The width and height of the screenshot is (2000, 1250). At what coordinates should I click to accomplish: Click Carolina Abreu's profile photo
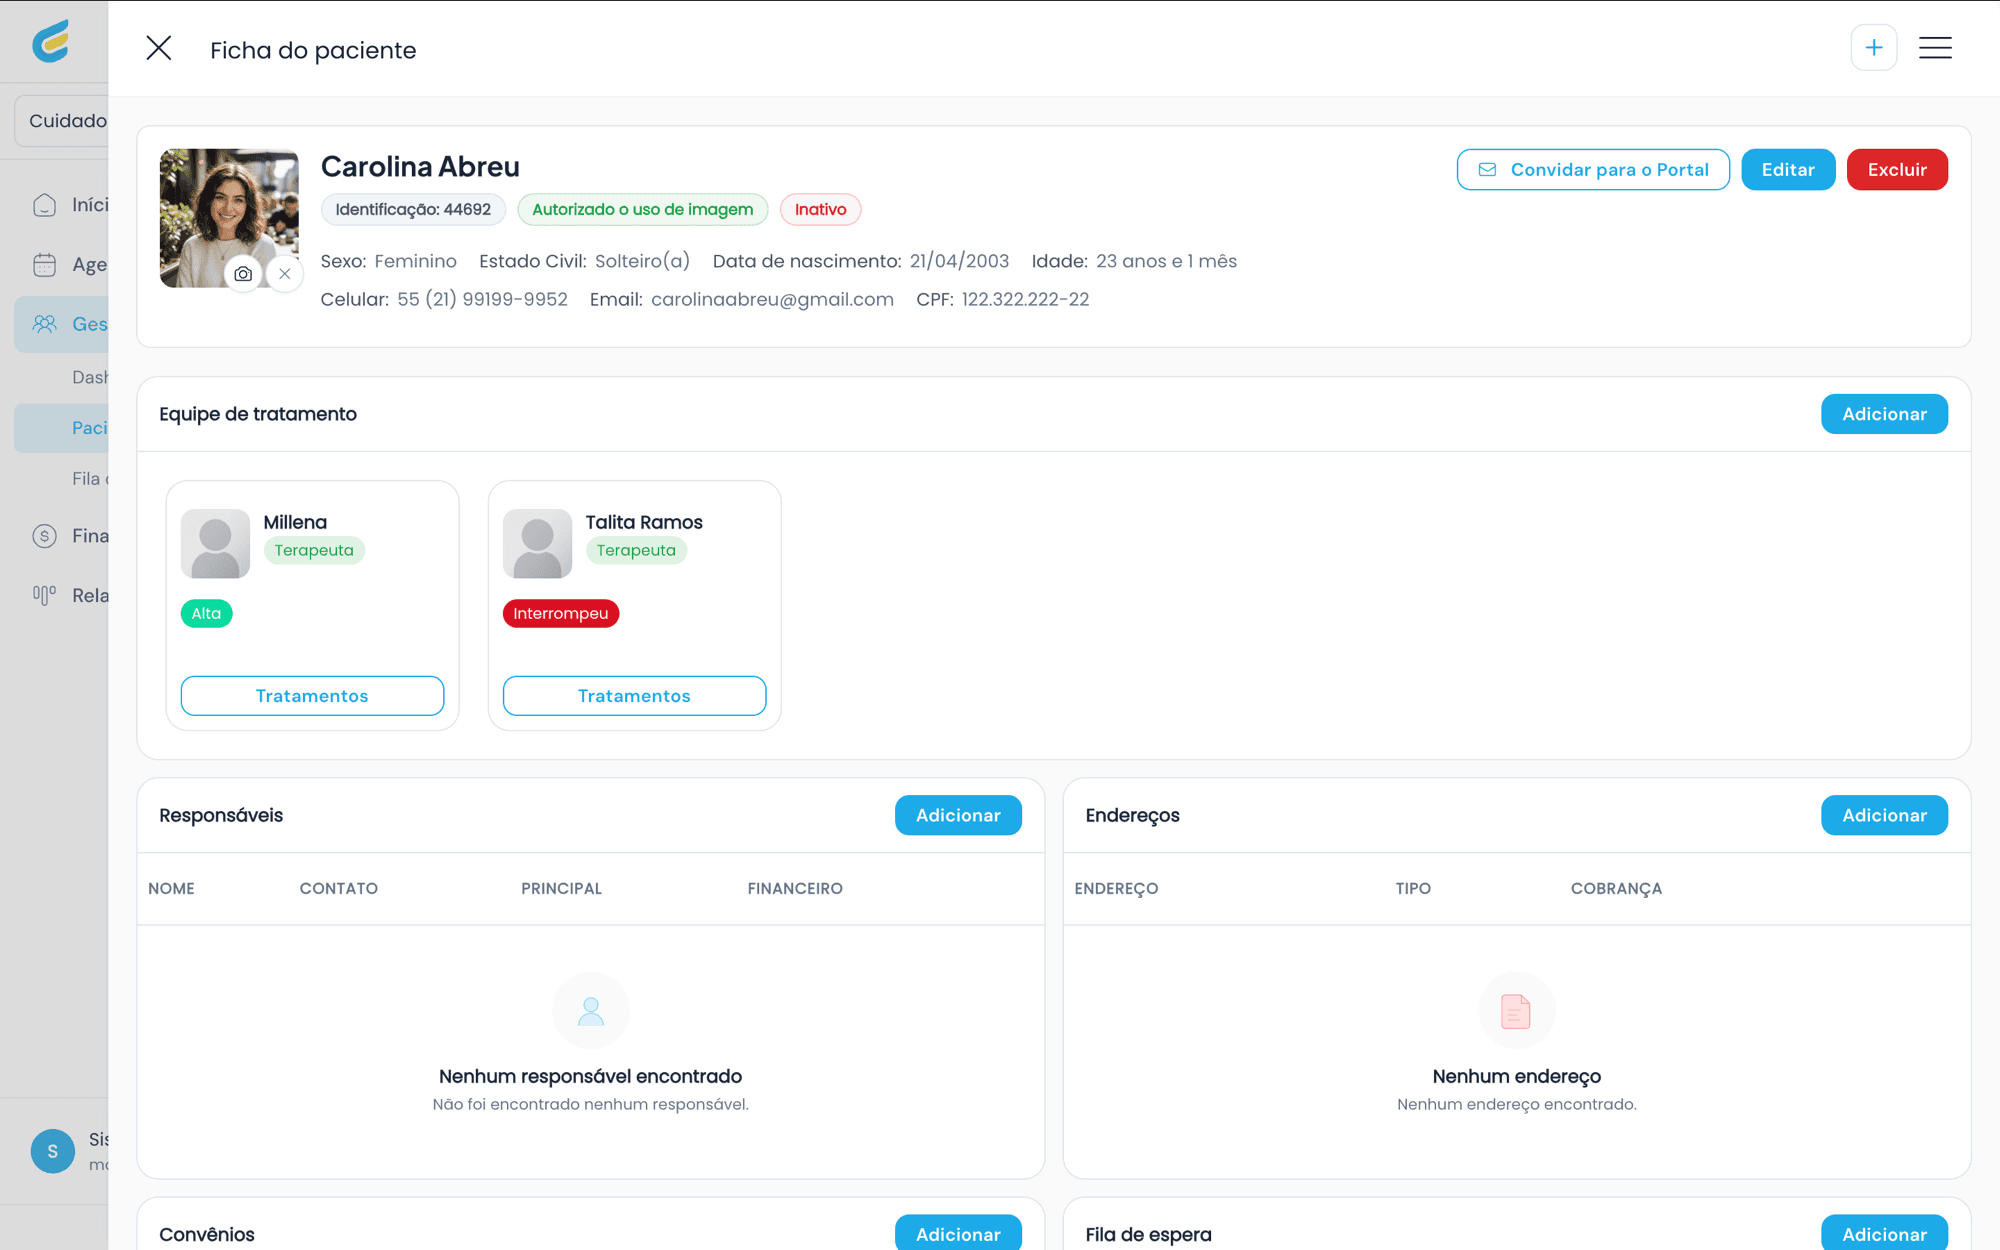[229, 218]
